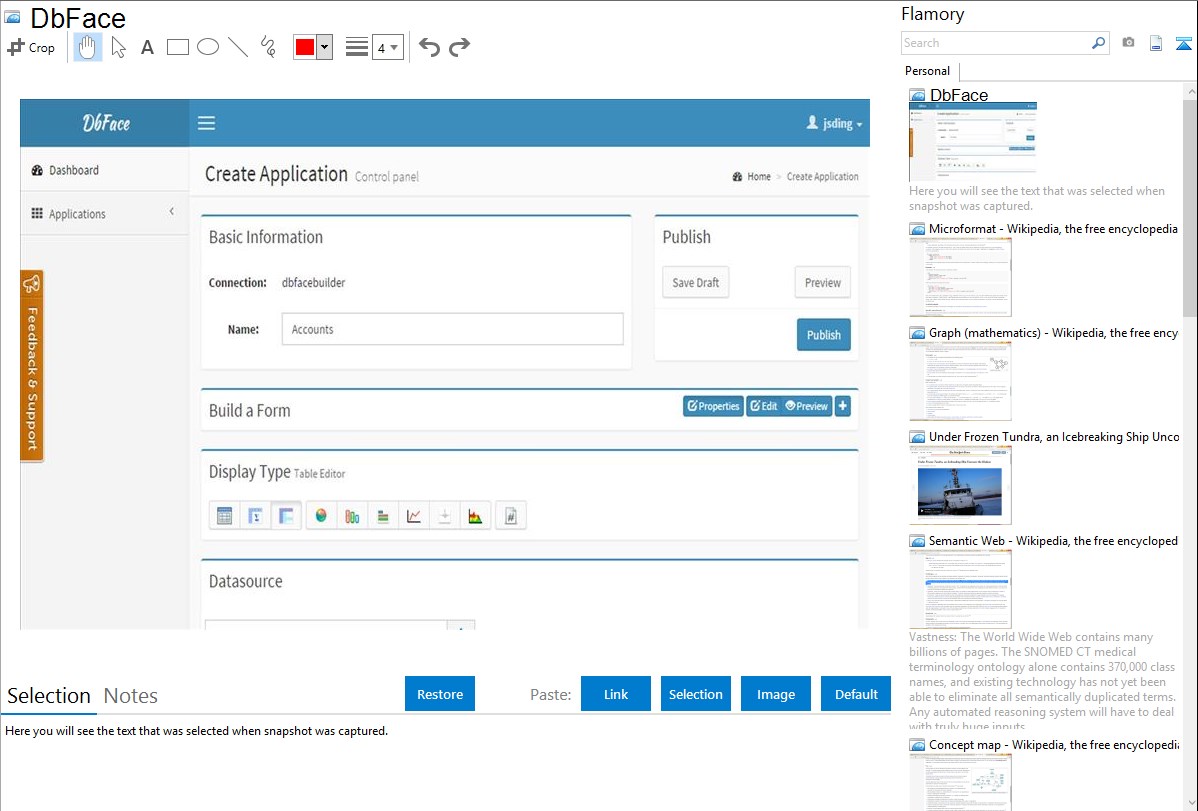This screenshot has height=811, width=1198.
Task: Choose the straight line tool
Action: pos(238,47)
